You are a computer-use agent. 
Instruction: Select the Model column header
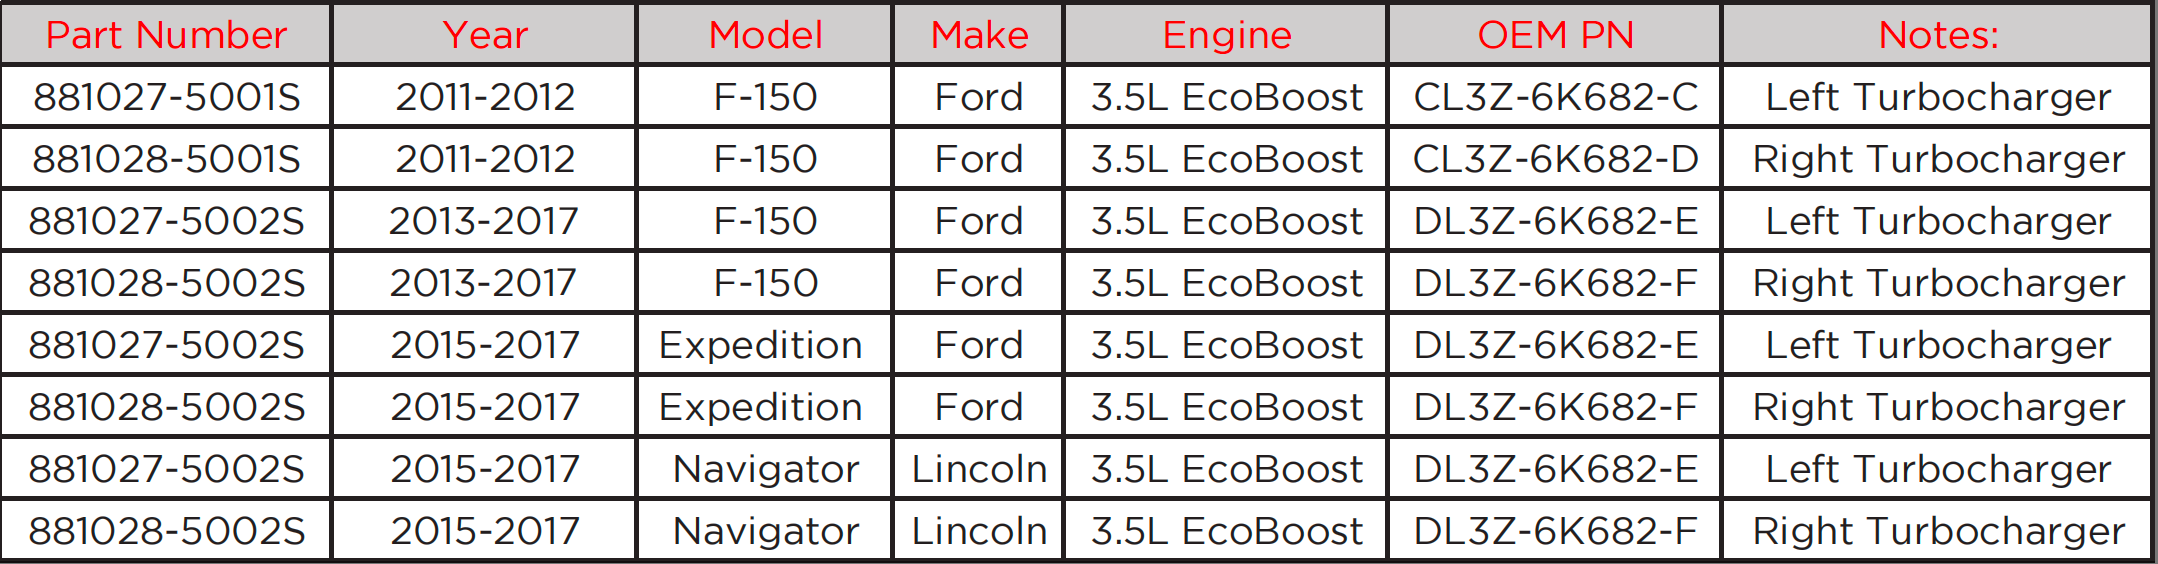click(x=765, y=35)
